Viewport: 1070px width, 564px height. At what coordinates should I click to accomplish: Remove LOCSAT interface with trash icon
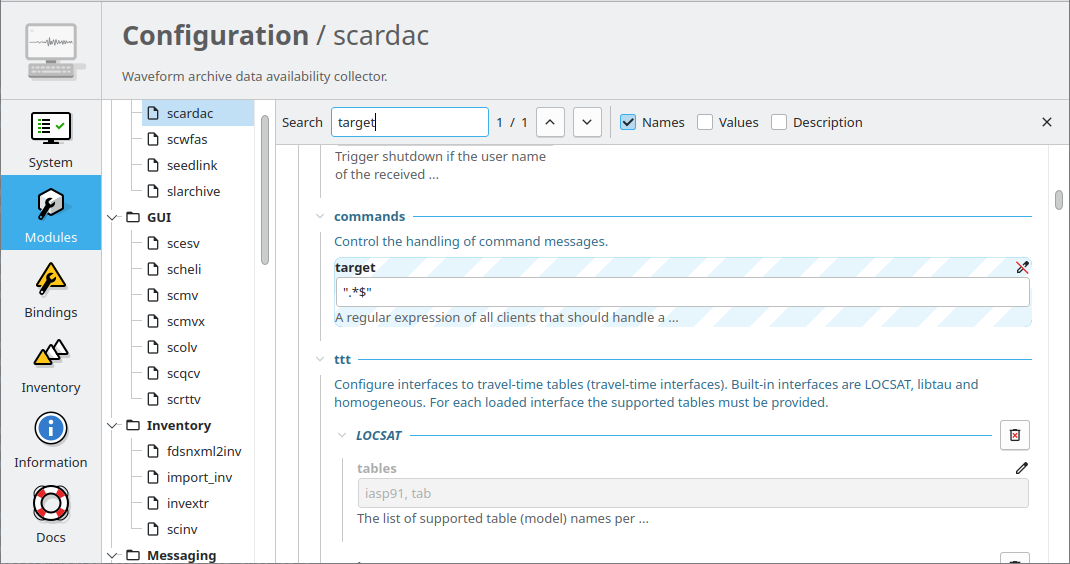[x=1015, y=435]
